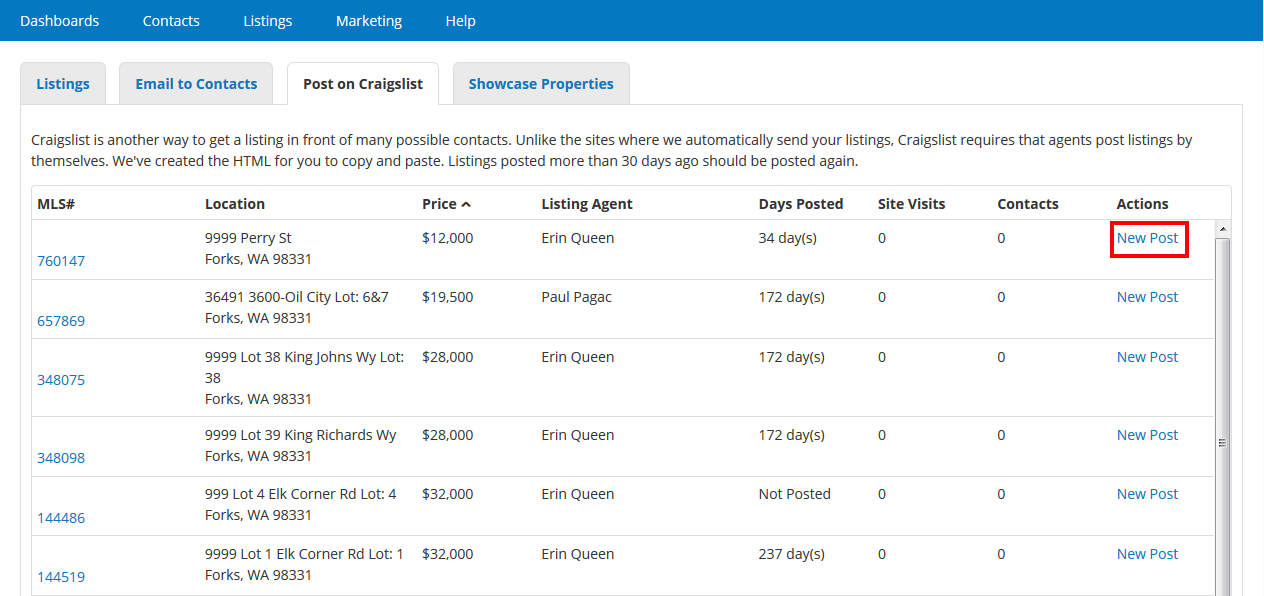Click New Post for Lot 1 Elk Corner Rd

point(1148,554)
